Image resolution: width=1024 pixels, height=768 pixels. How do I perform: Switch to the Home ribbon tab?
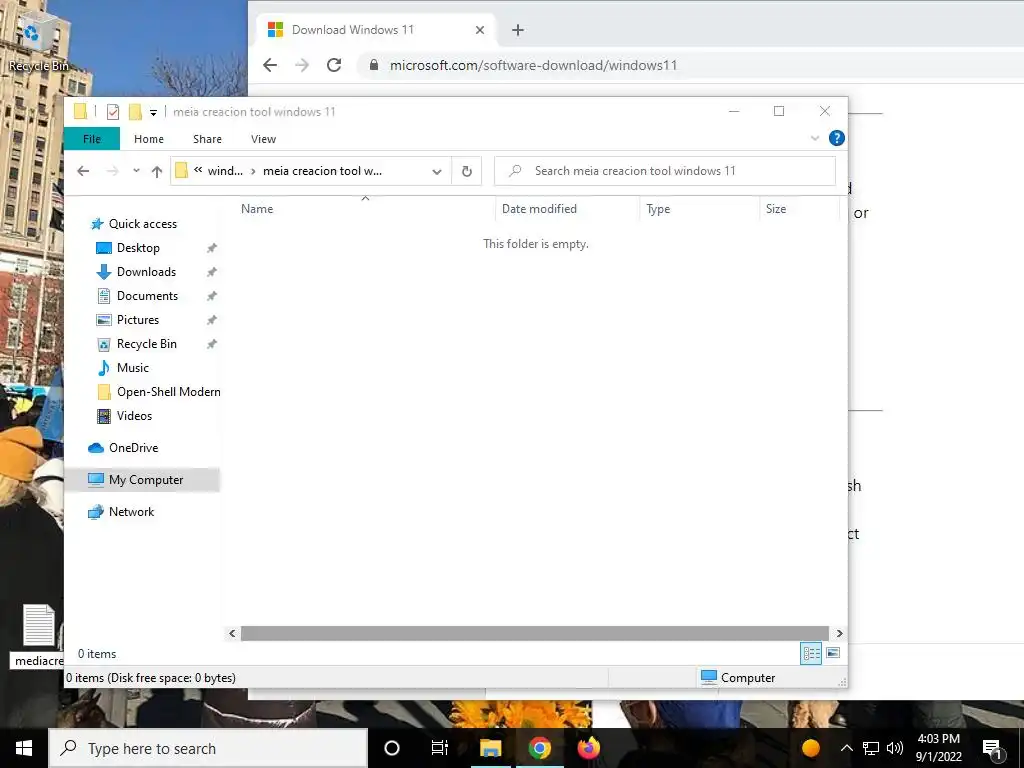(x=149, y=138)
